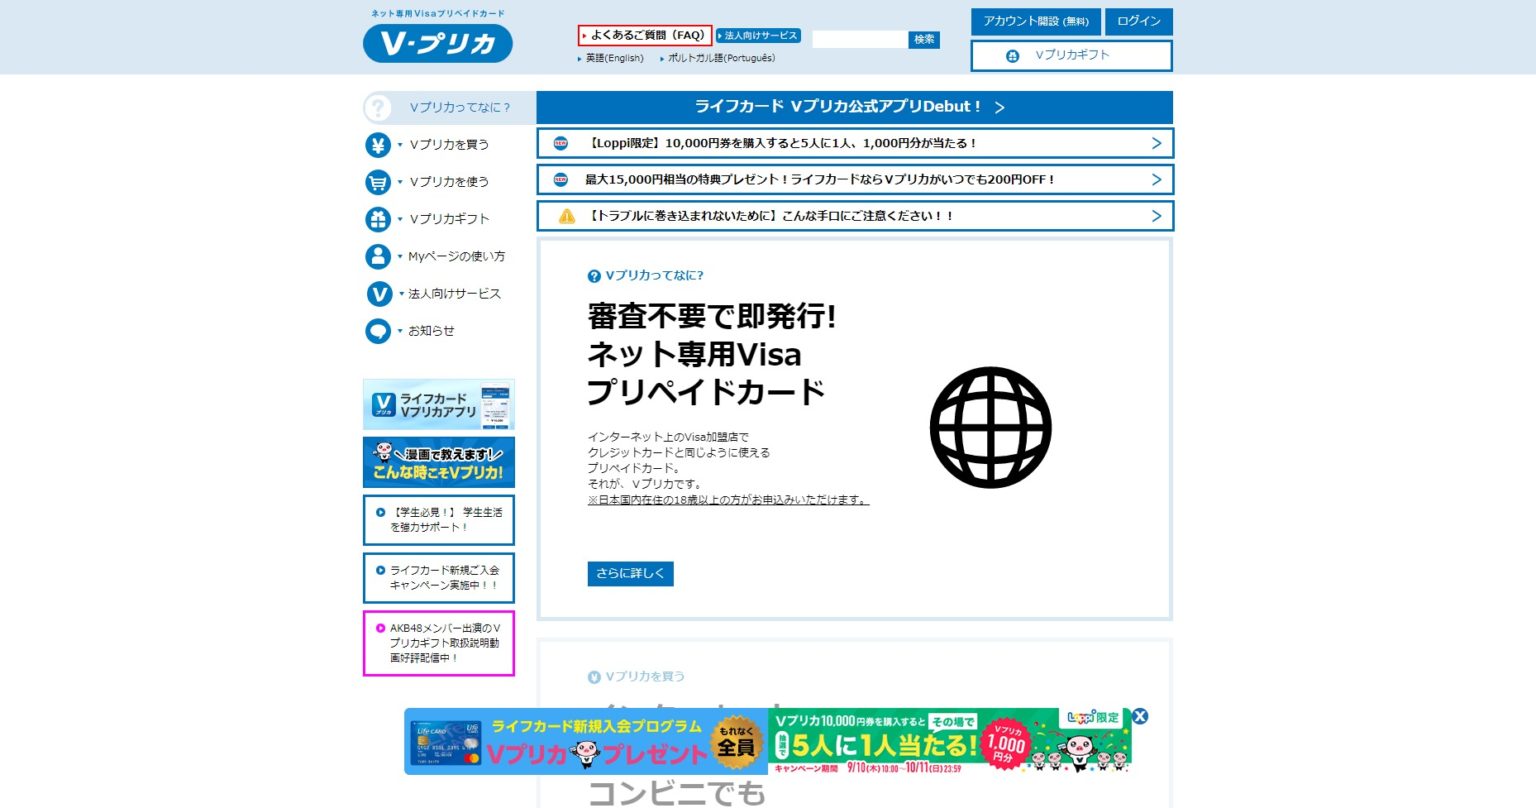
Task: Close the bottom banner ad with the X
Action: point(1140,716)
